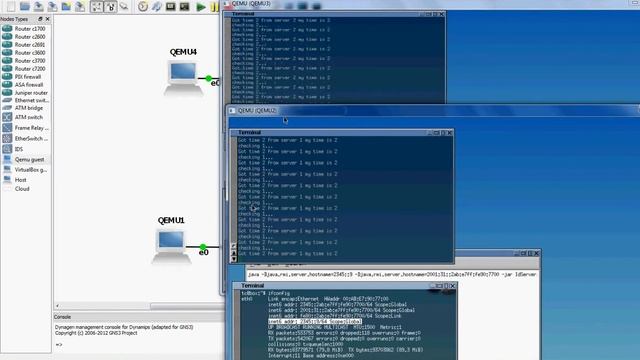The width and height of the screenshot is (640, 360).
Task: Toggle the Show hostnames toolbar button
Action: (111, 7)
